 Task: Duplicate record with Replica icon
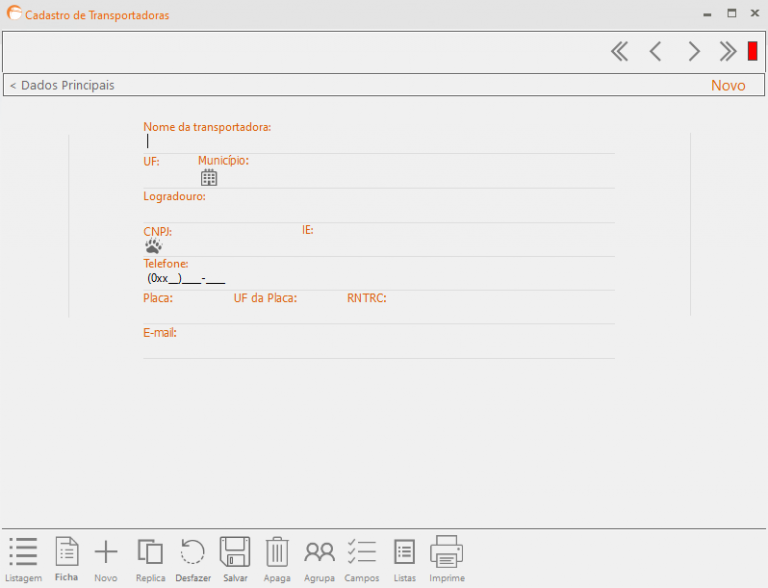(150, 553)
